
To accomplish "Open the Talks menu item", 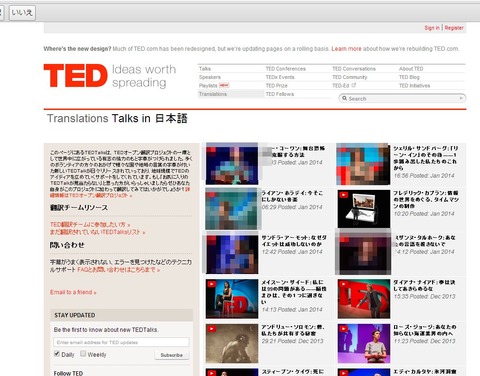I will (205, 69).
